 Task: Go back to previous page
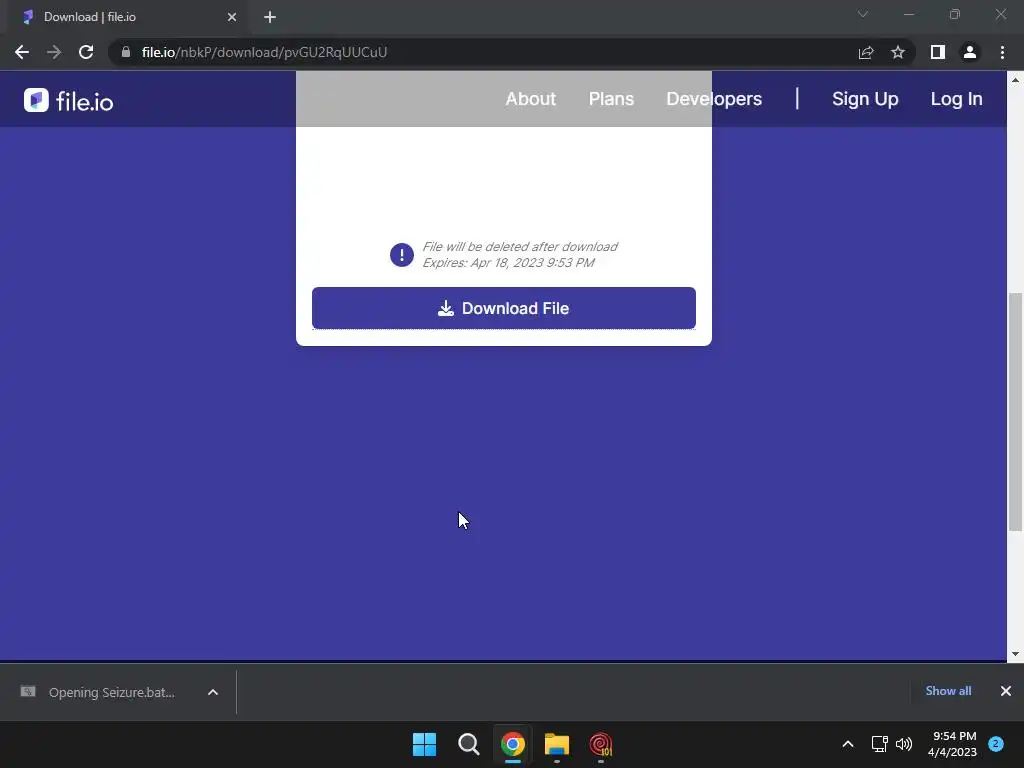[x=22, y=52]
